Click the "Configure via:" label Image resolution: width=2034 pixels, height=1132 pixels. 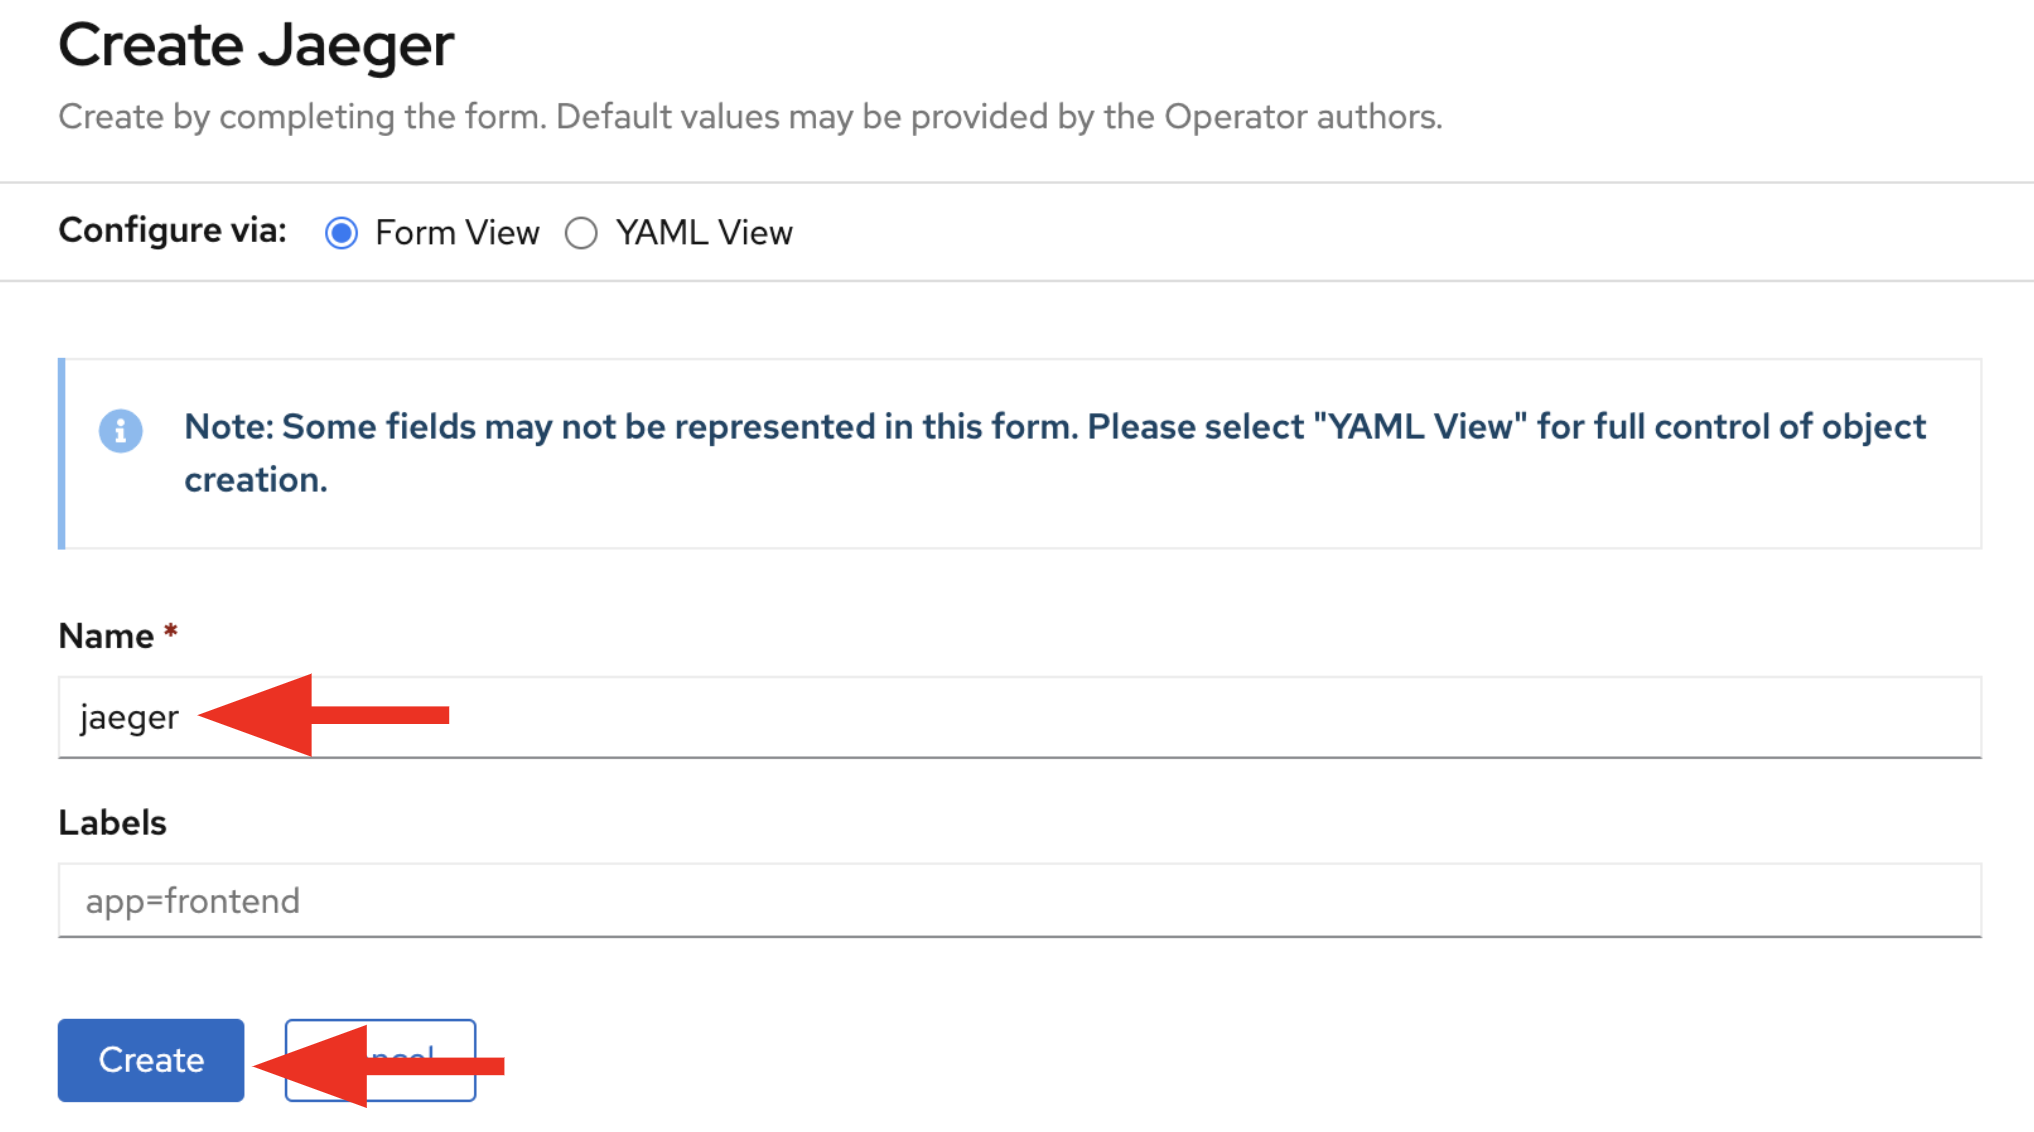click(x=172, y=230)
